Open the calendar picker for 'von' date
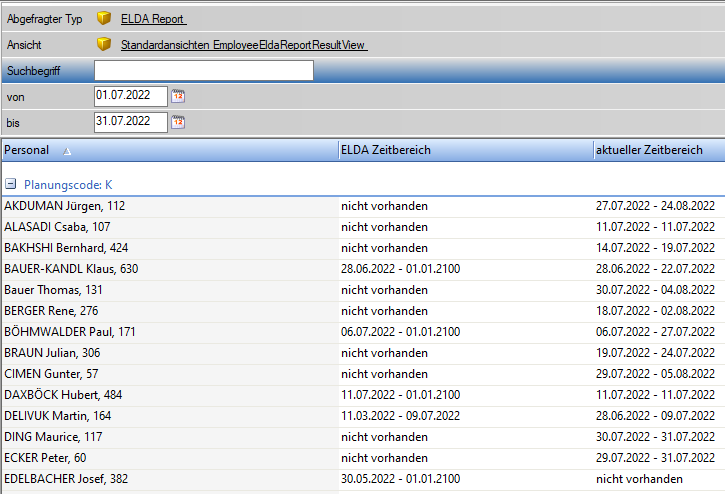725x494 pixels. pos(179,96)
